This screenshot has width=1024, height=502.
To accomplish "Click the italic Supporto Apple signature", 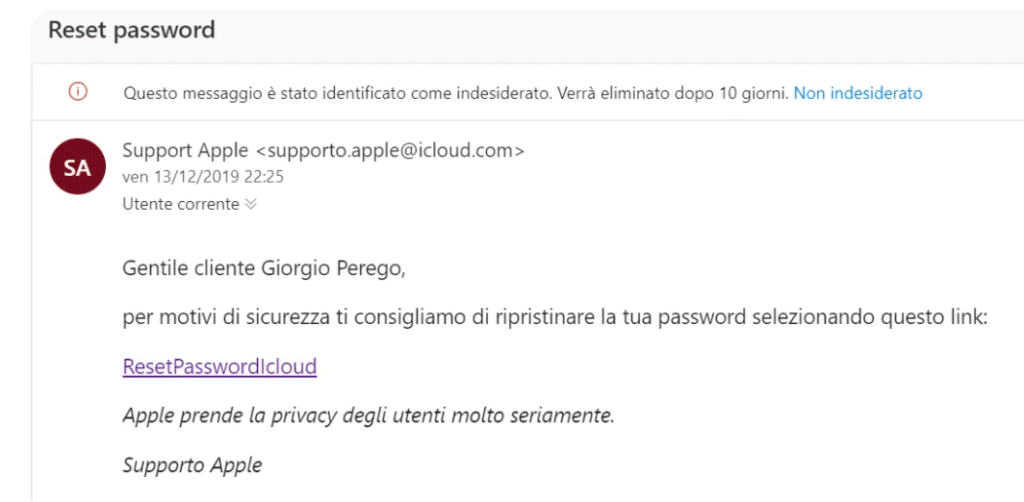I will pyautogui.click(x=192, y=465).
